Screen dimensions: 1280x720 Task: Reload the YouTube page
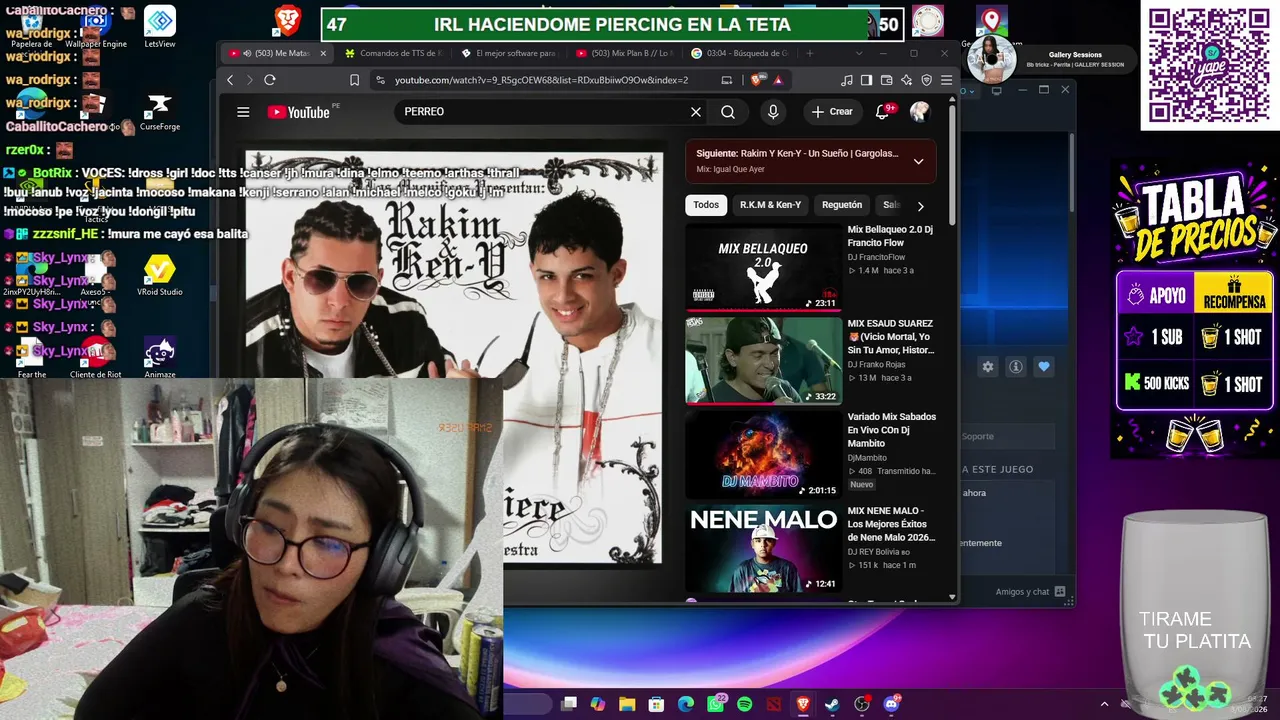click(x=270, y=80)
